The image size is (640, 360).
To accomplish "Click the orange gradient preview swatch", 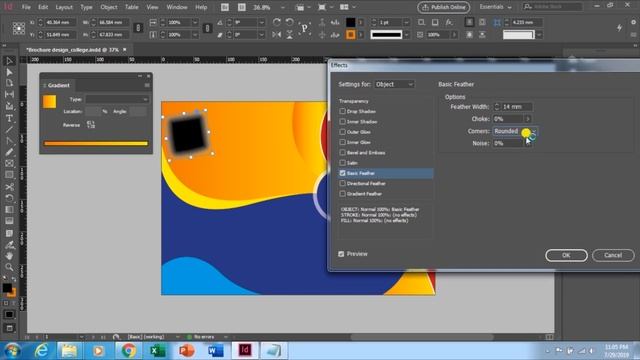I will tap(49, 102).
